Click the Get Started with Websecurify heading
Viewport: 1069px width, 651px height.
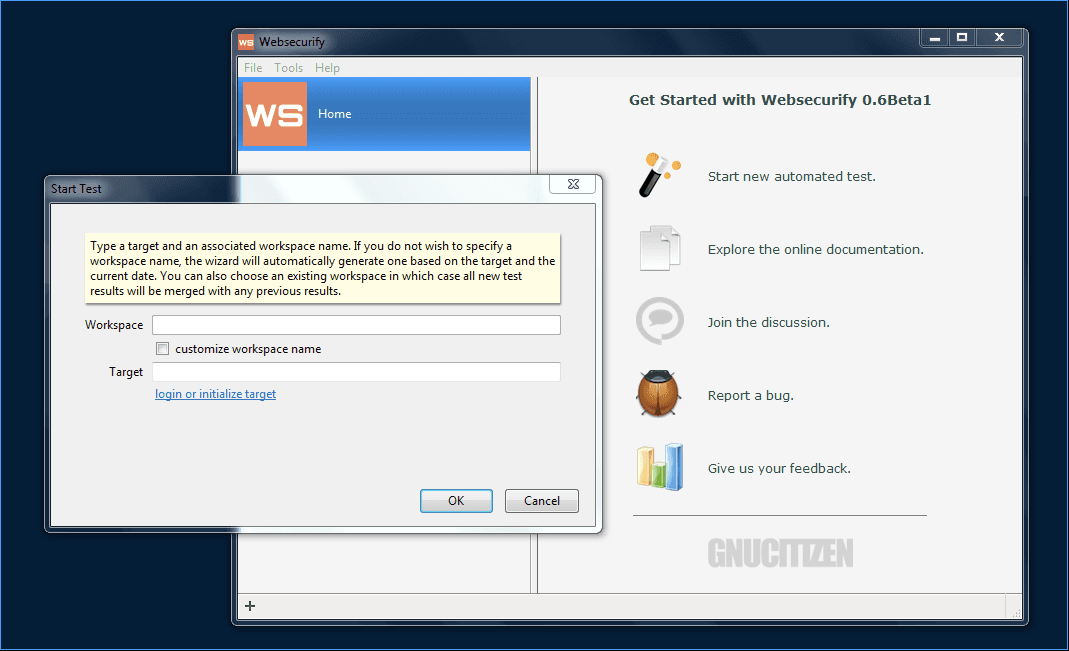(x=780, y=100)
